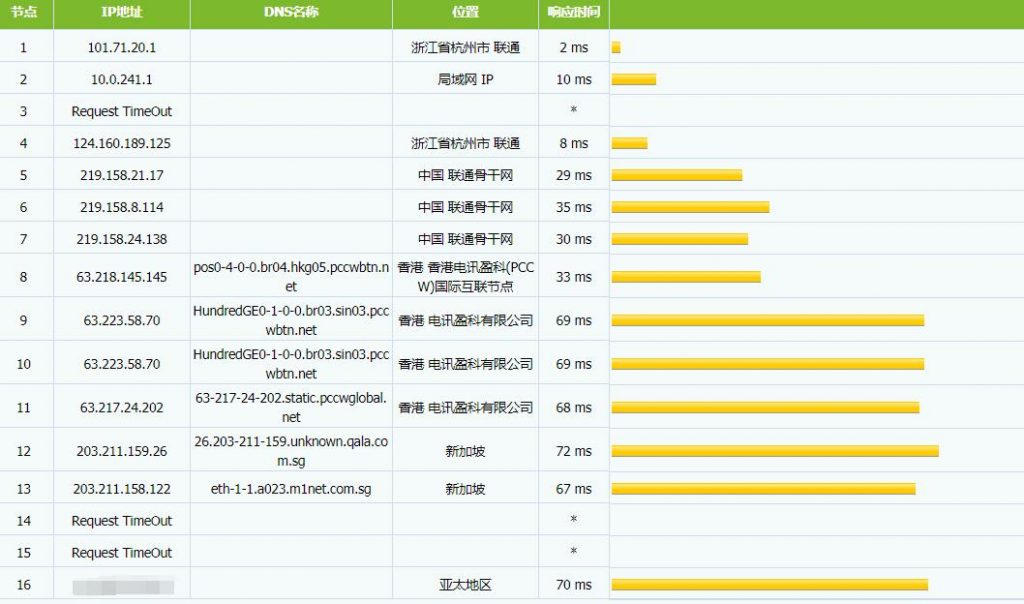1024x604 pixels.
Task: Click node number 16 cell
Action: coord(24,585)
